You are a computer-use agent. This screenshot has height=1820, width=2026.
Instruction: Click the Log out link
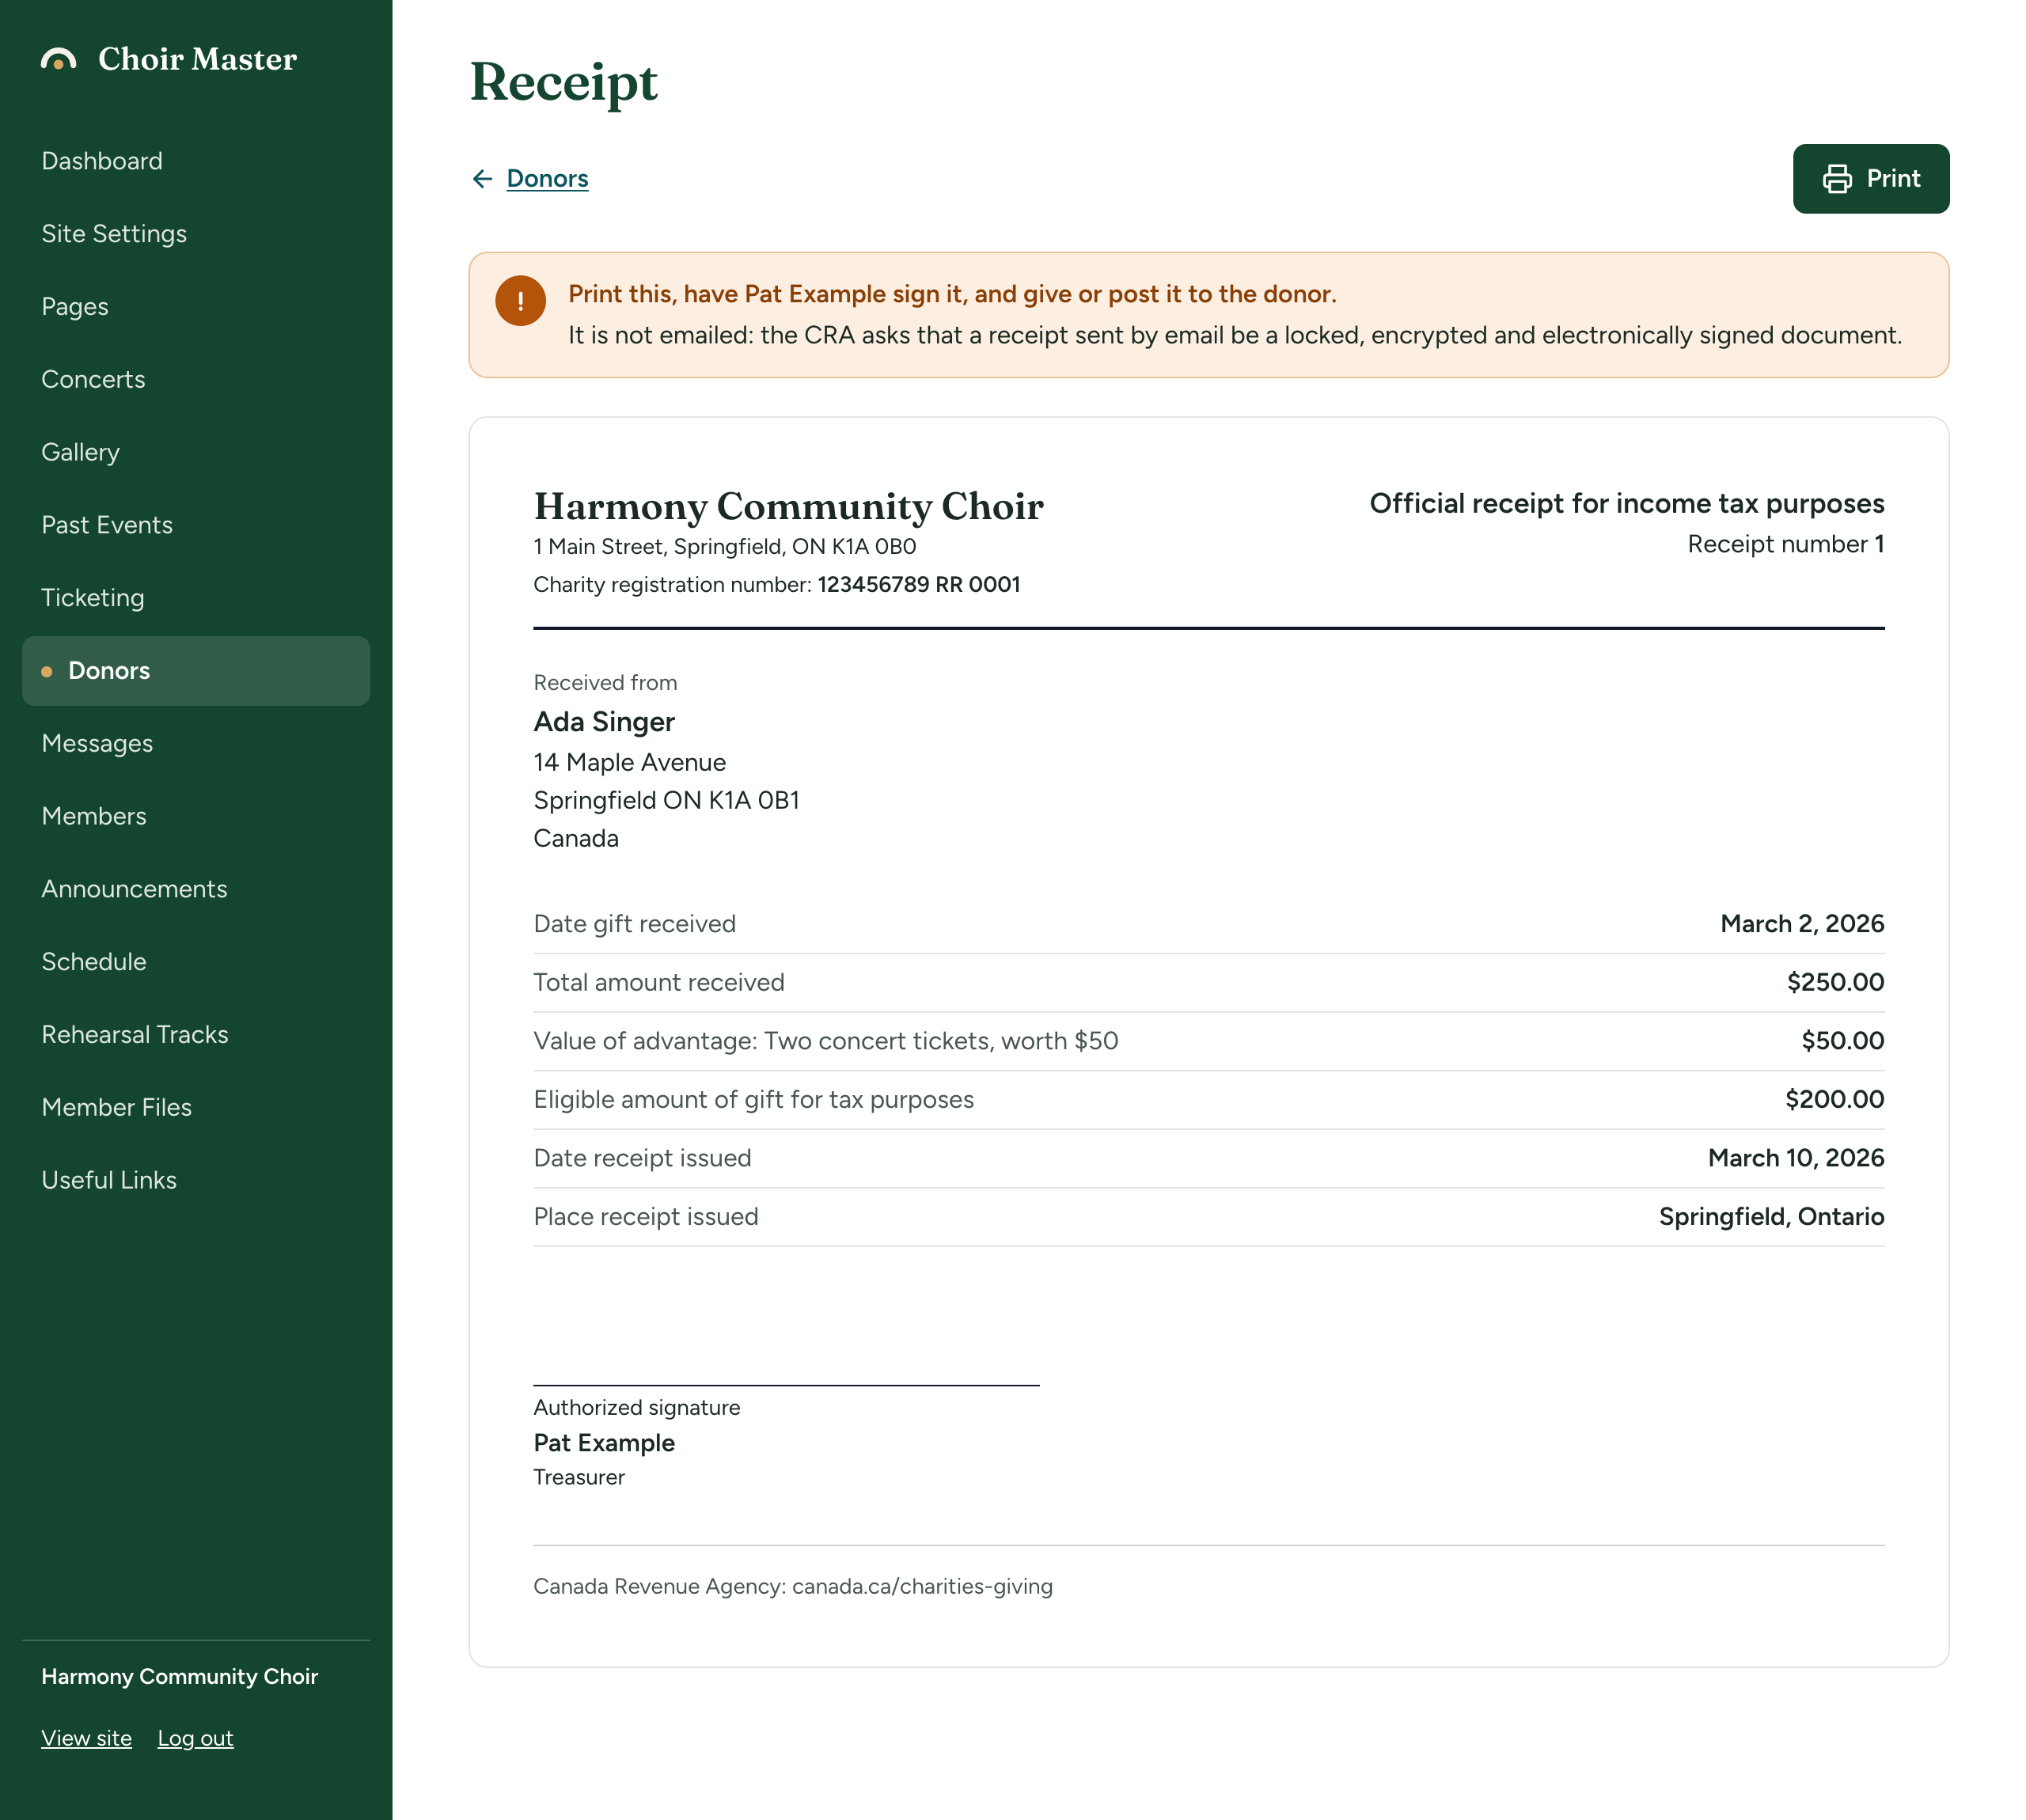click(195, 1738)
